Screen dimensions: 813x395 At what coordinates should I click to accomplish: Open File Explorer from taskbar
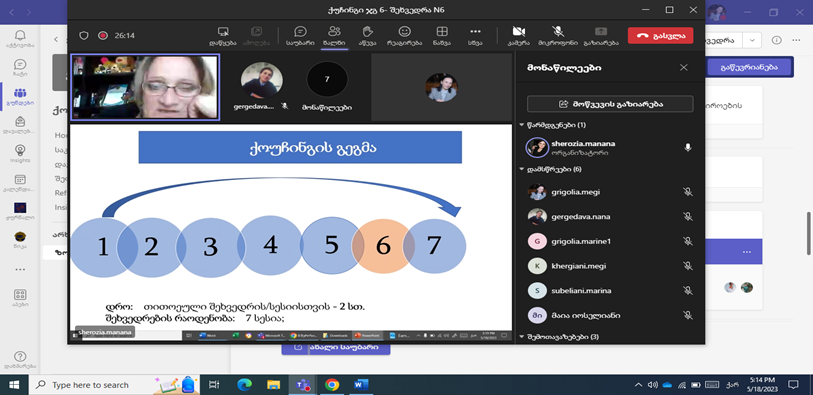pos(273,385)
